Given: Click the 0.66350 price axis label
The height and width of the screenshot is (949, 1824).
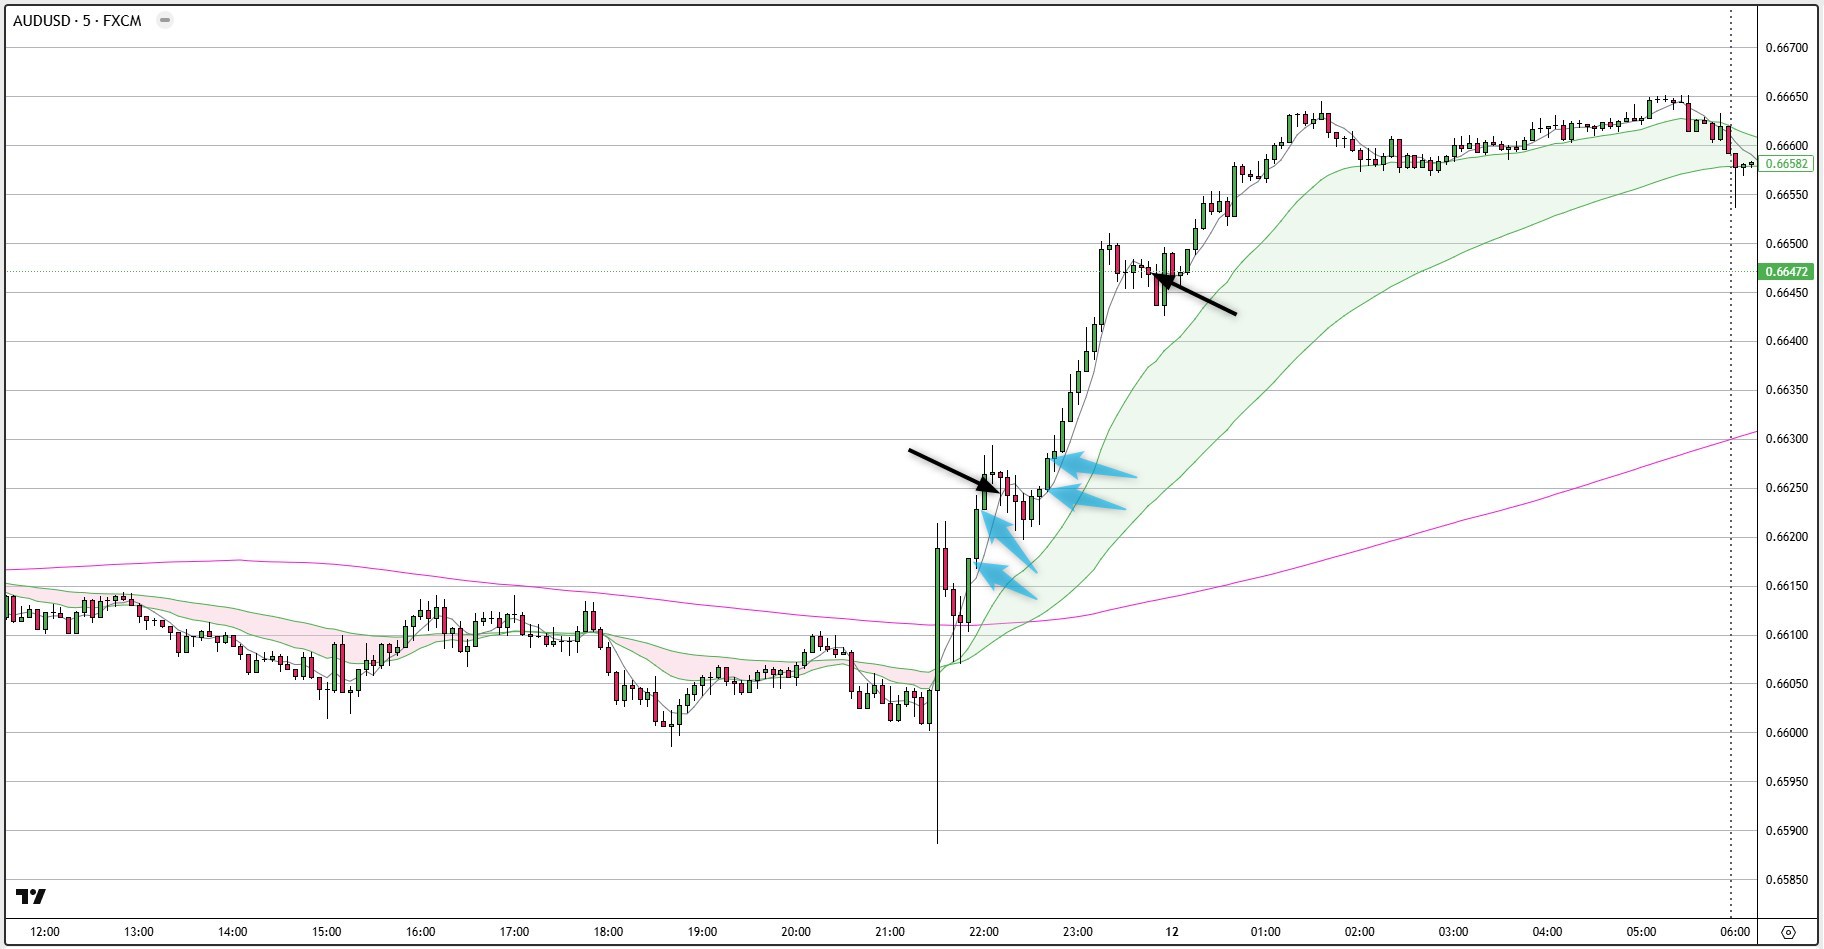Looking at the screenshot, I should [x=1786, y=390].
